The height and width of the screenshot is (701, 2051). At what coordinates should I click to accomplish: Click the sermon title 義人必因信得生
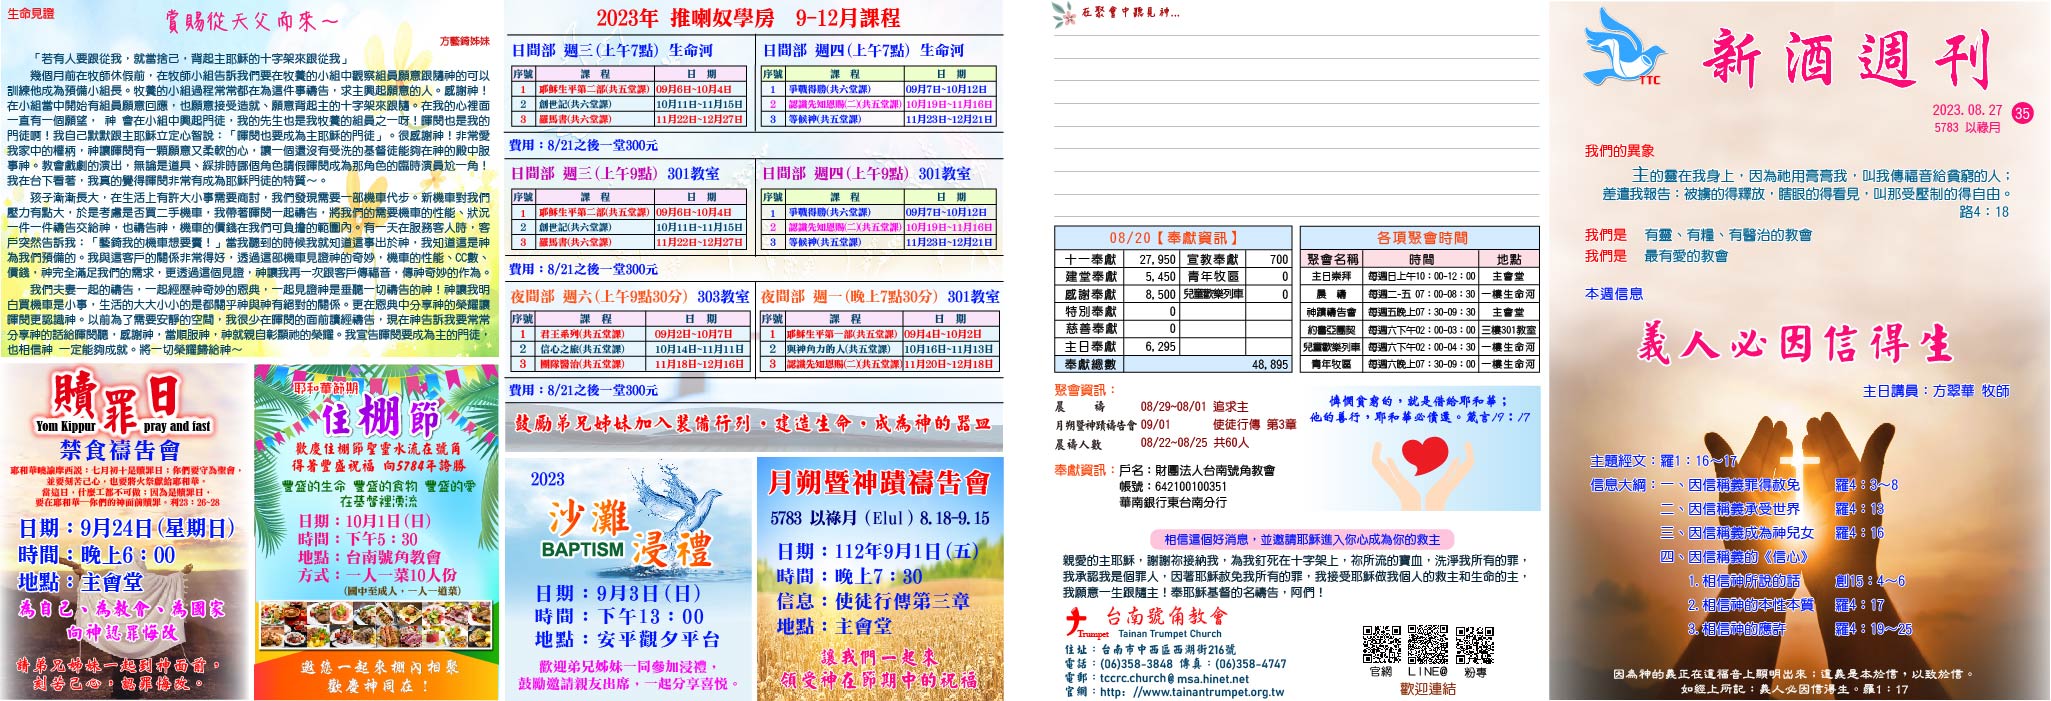1794,344
